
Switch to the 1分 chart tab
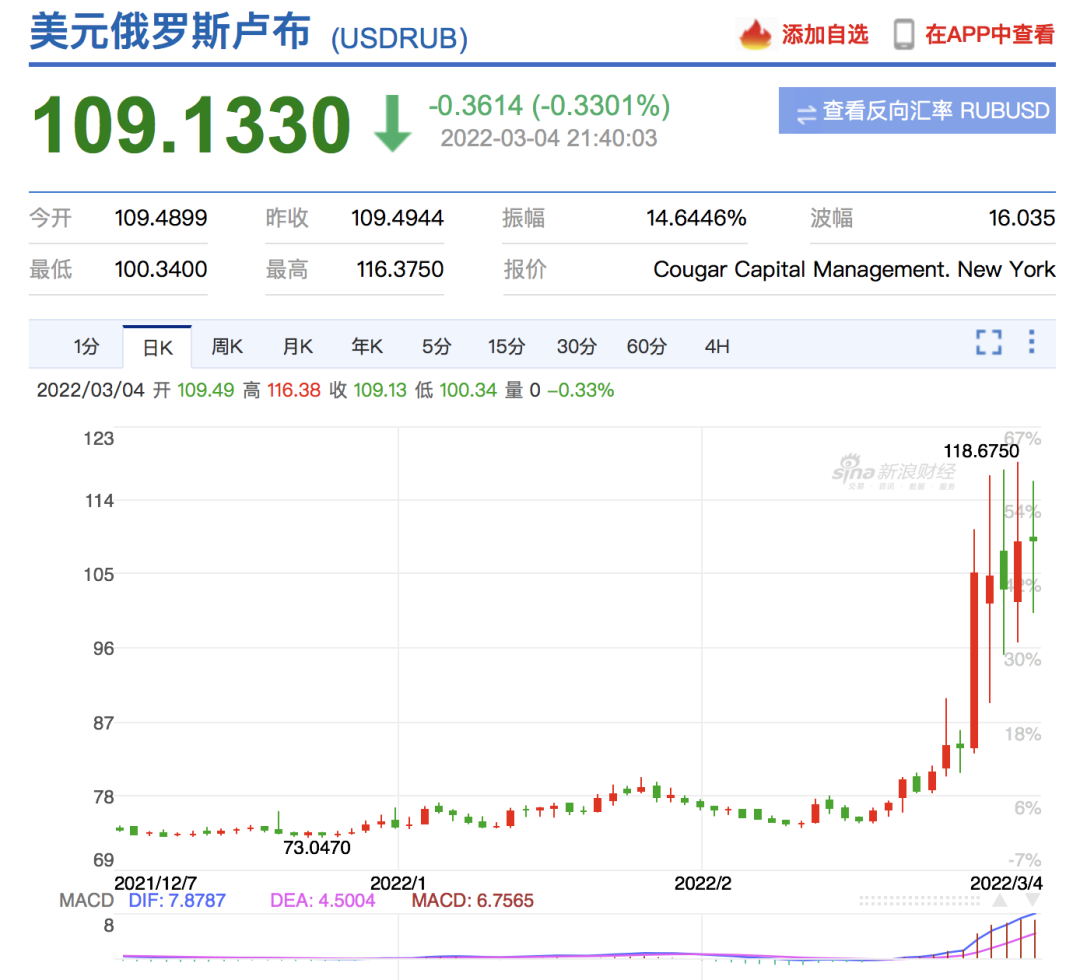pyautogui.click(x=86, y=346)
